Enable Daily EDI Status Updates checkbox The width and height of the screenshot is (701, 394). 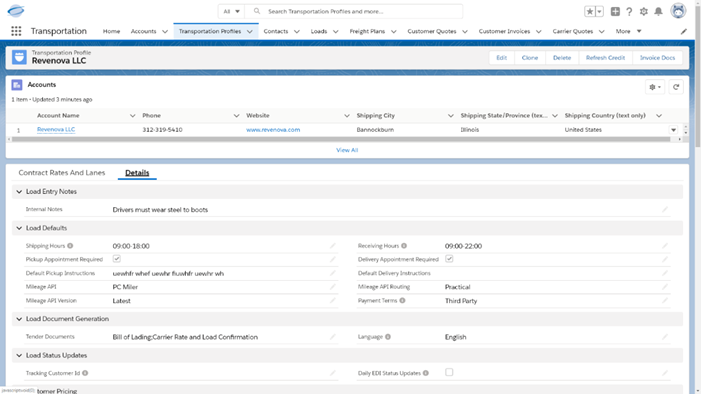tap(449, 372)
